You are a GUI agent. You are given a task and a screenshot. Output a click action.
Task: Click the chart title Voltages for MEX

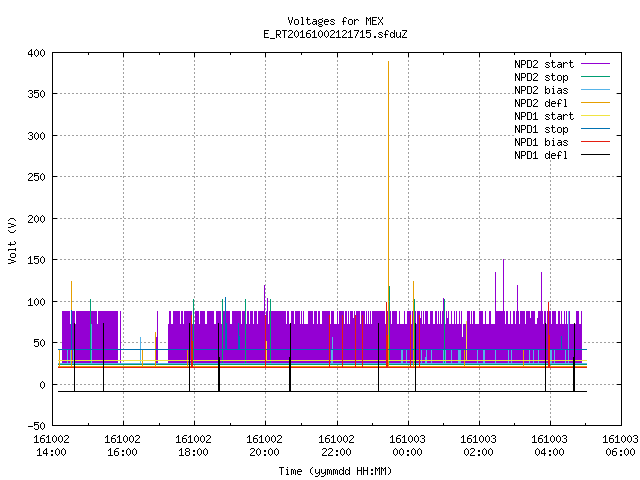coord(336,21)
